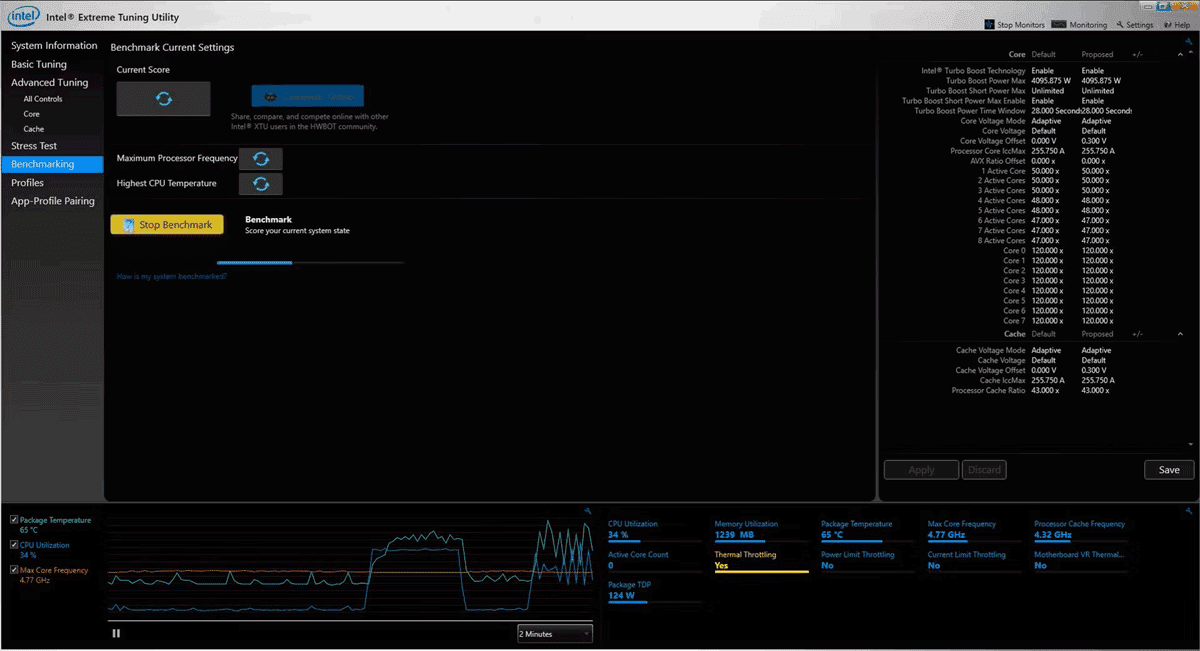Collapse the Core settings section
The height and width of the screenshot is (651, 1200).
coord(1180,55)
